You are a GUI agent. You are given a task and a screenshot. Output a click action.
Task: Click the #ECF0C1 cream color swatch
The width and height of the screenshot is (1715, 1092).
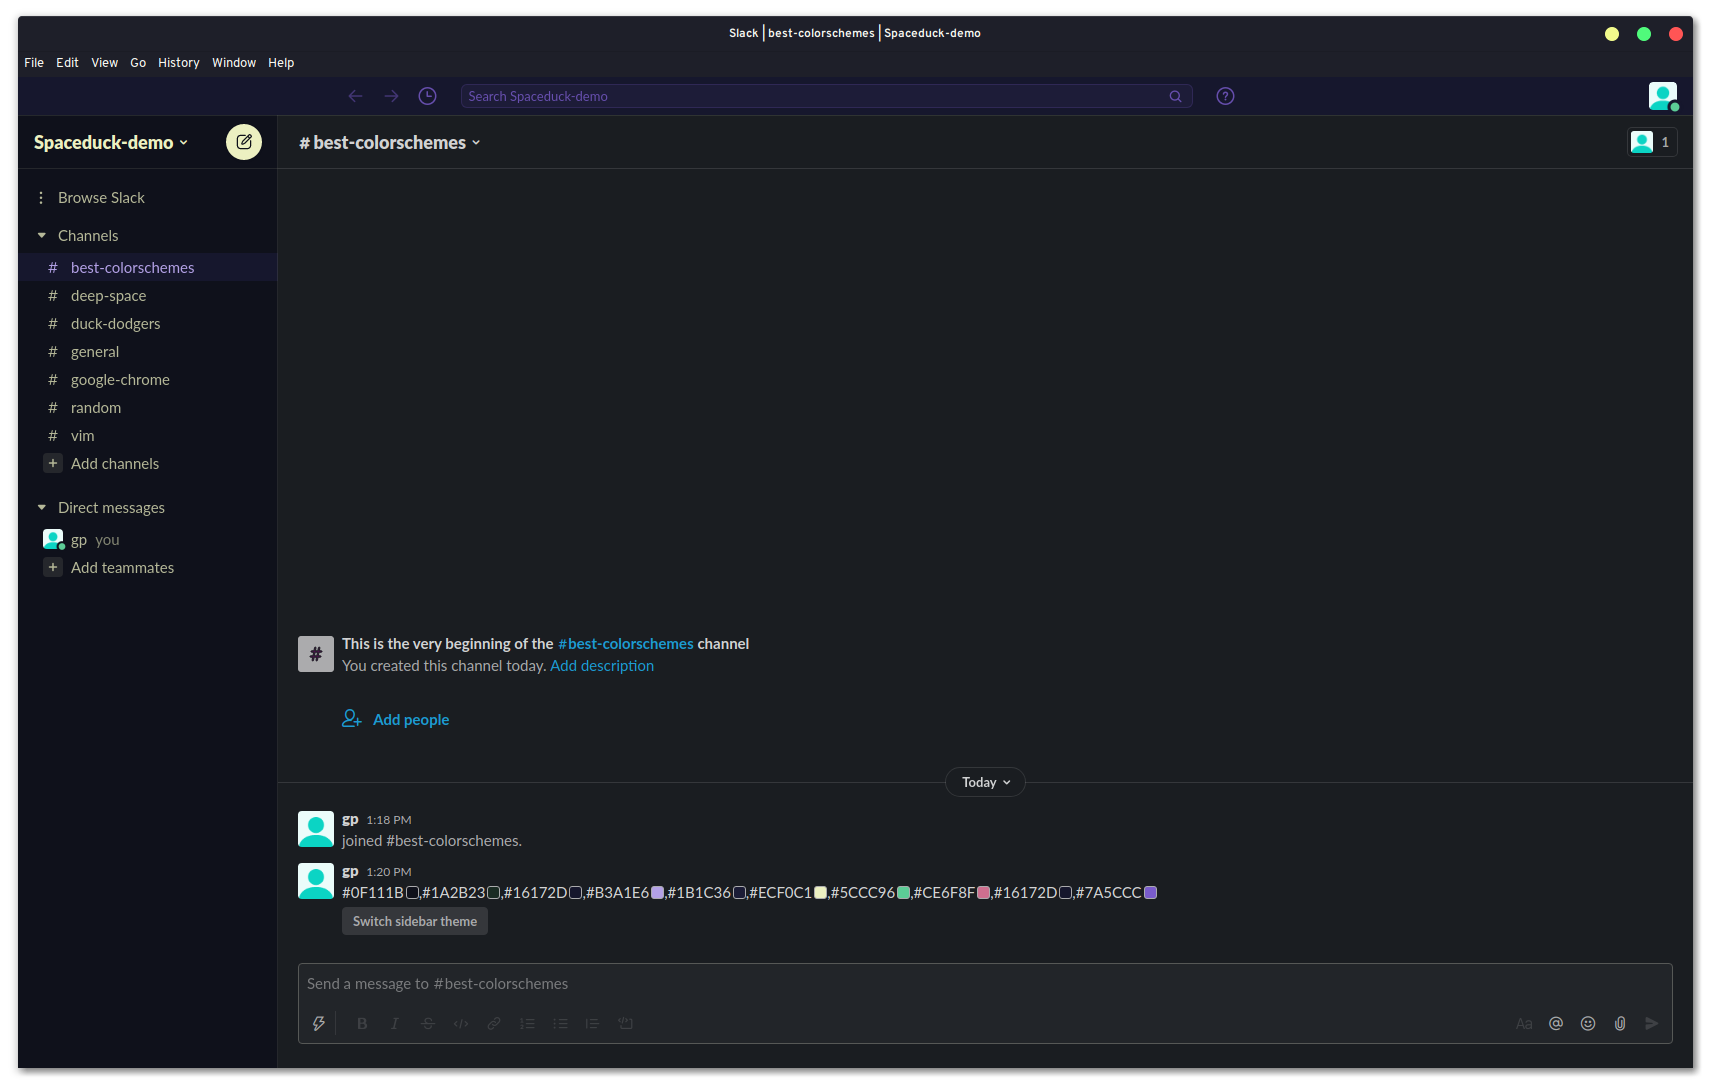click(x=821, y=892)
